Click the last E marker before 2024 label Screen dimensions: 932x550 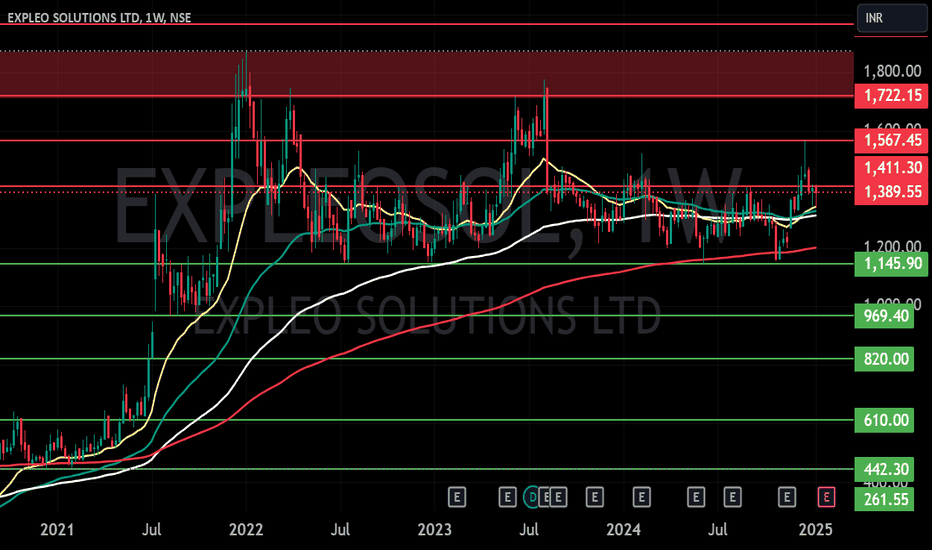pos(594,497)
